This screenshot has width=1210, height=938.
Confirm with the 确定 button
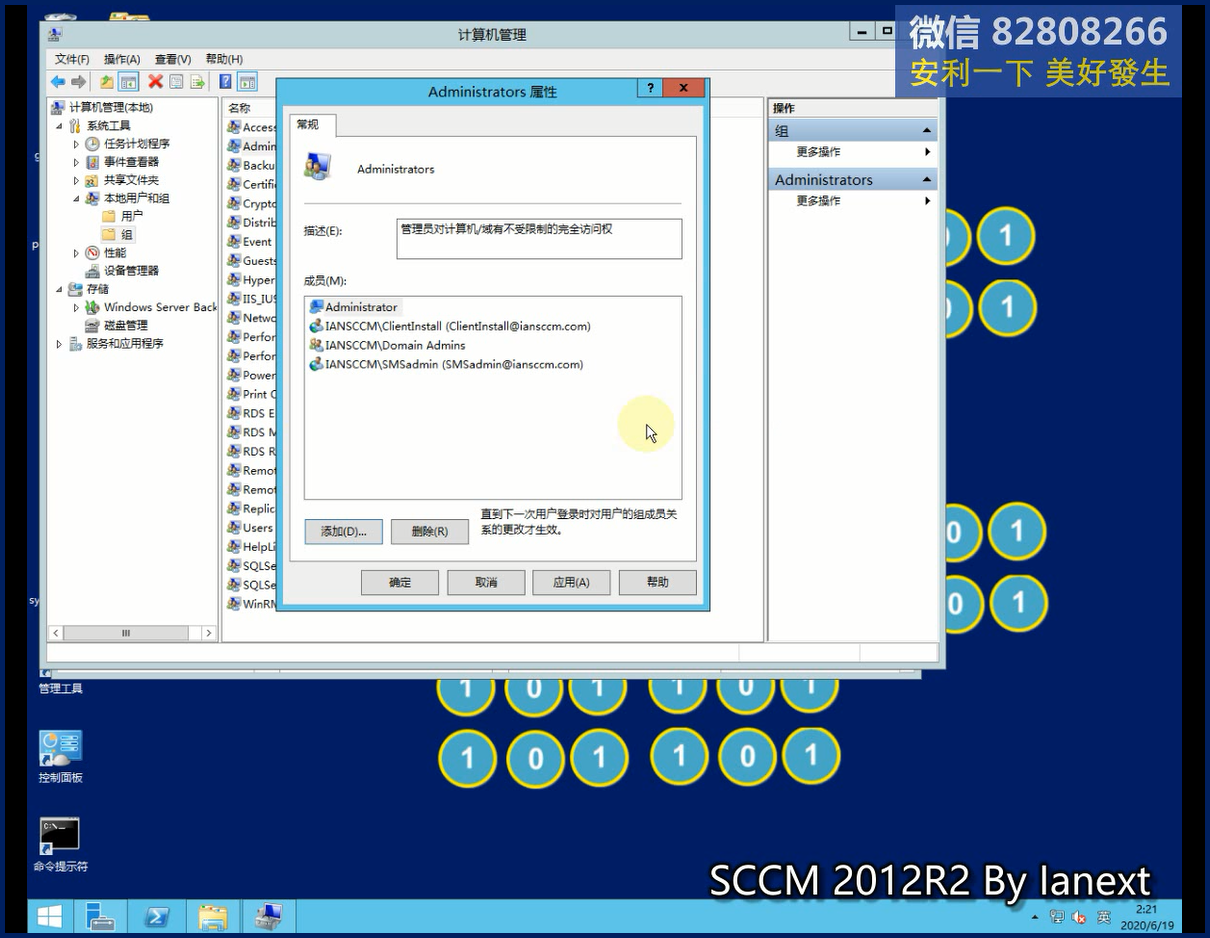[x=400, y=582]
